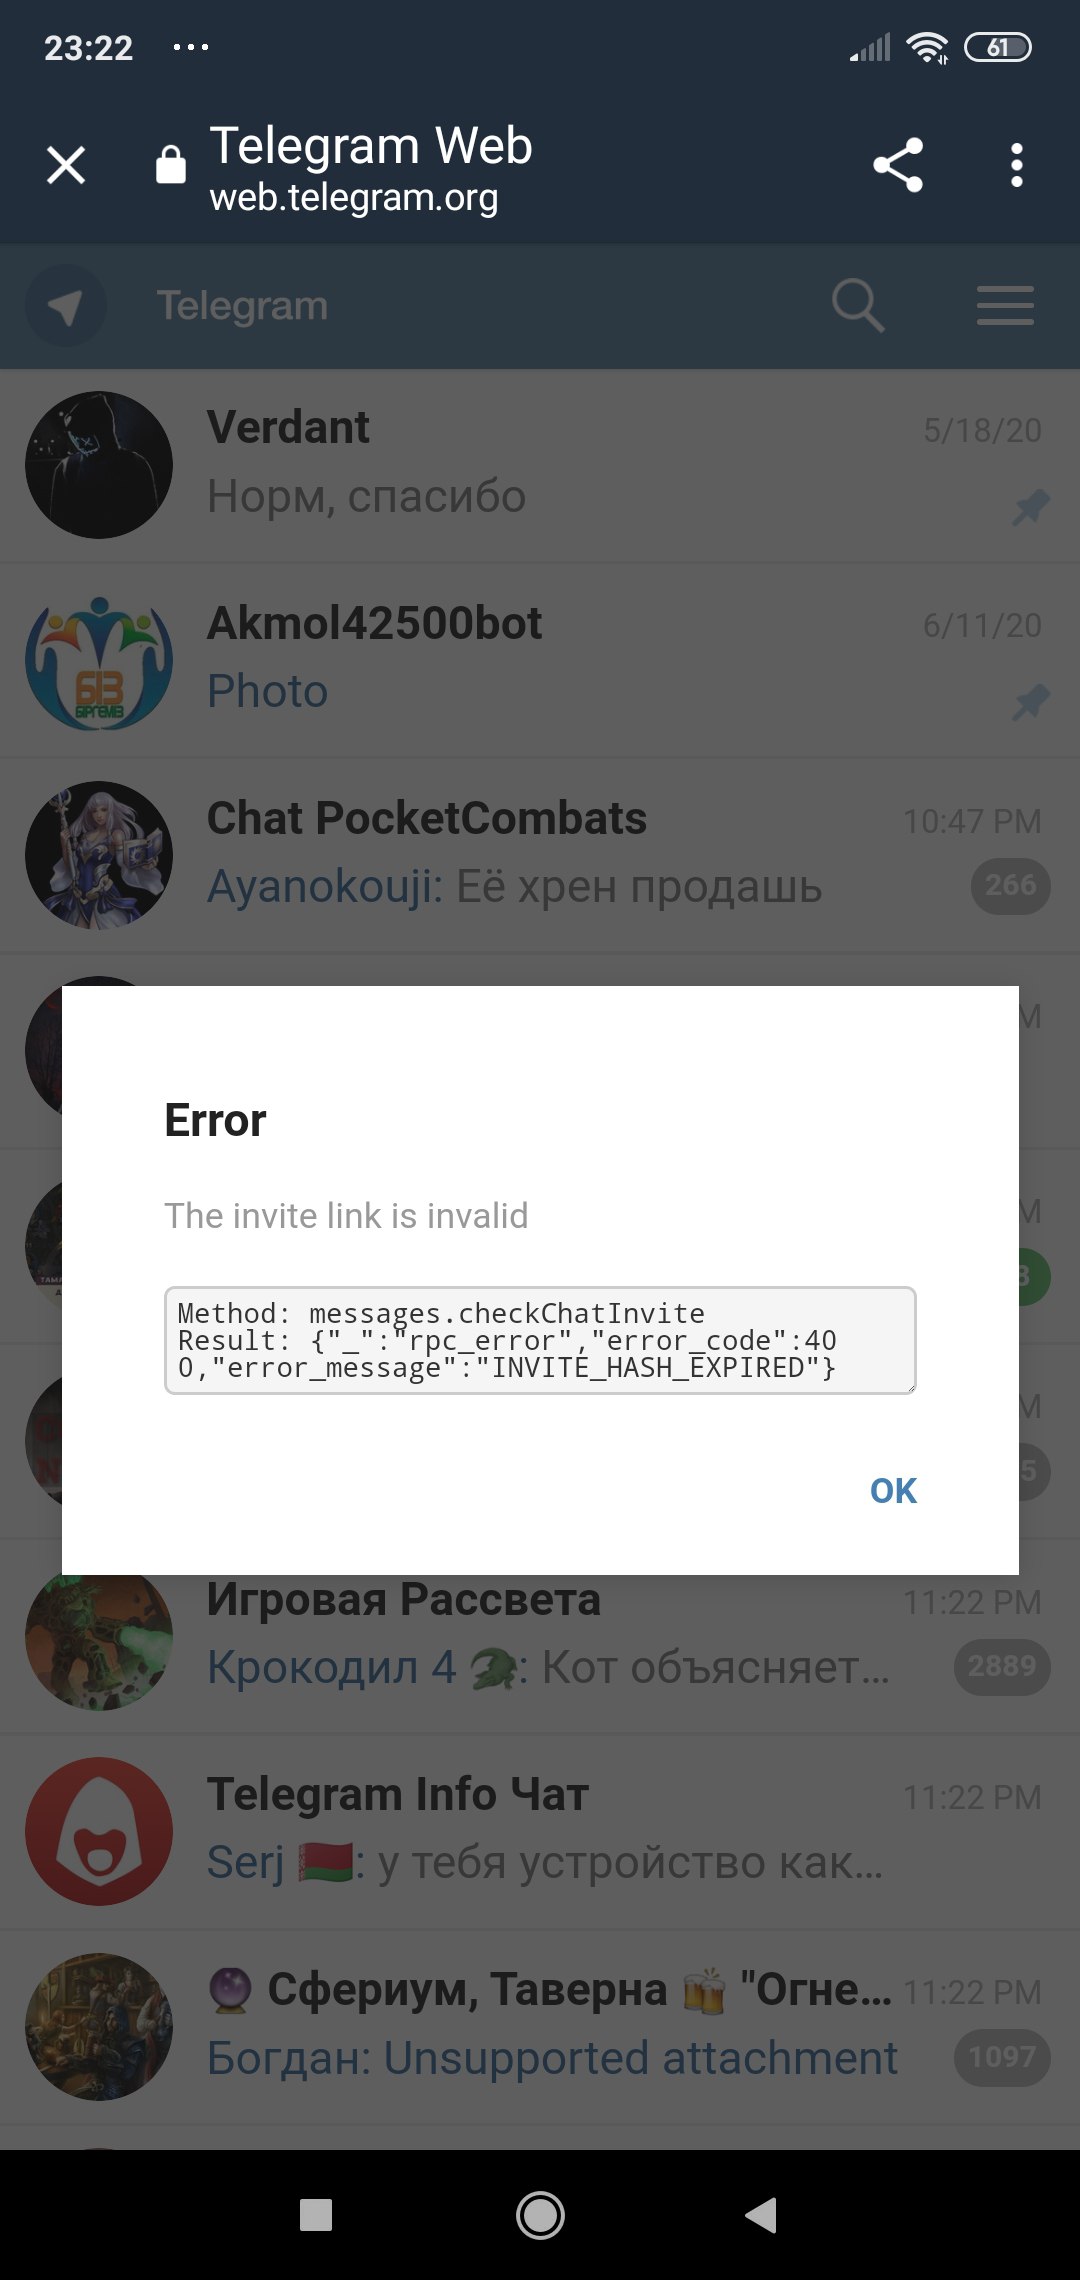Dismiss the error dialog with OK

[x=893, y=1490]
